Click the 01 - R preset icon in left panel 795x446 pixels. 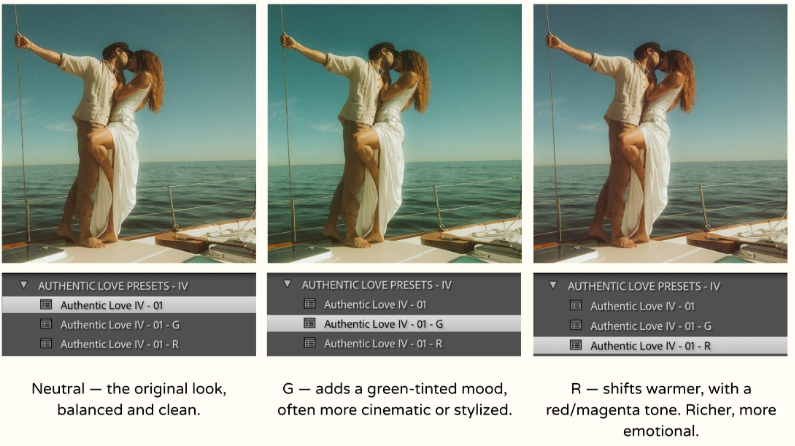tap(45, 344)
